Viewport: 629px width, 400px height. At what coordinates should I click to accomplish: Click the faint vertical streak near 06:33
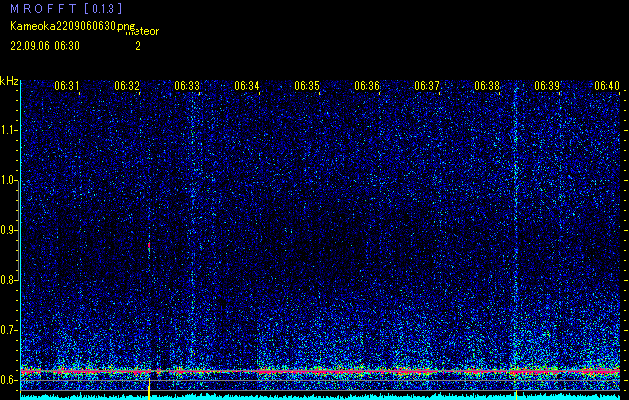193,225
